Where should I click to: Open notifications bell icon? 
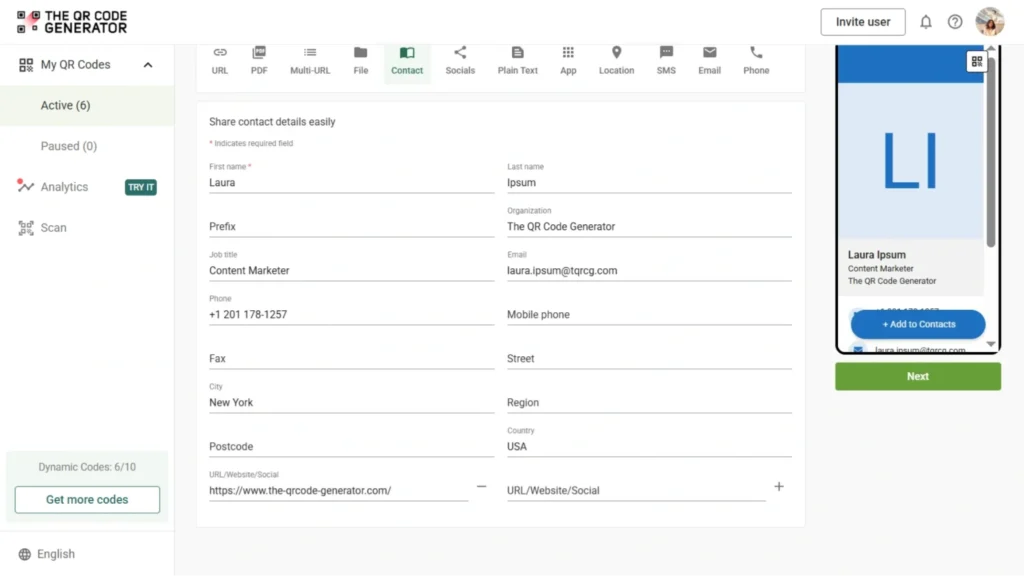(925, 22)
